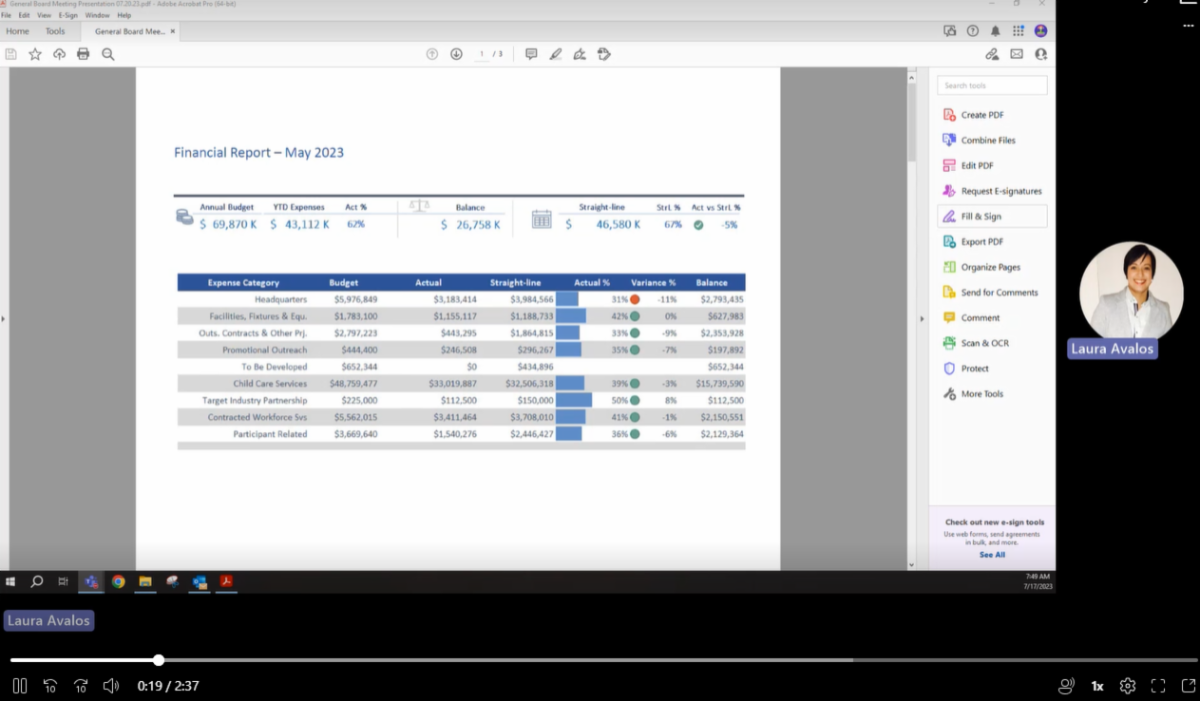Click the See All link
The height and width of the screenshot is (701, 1200).
pos(992,555)
